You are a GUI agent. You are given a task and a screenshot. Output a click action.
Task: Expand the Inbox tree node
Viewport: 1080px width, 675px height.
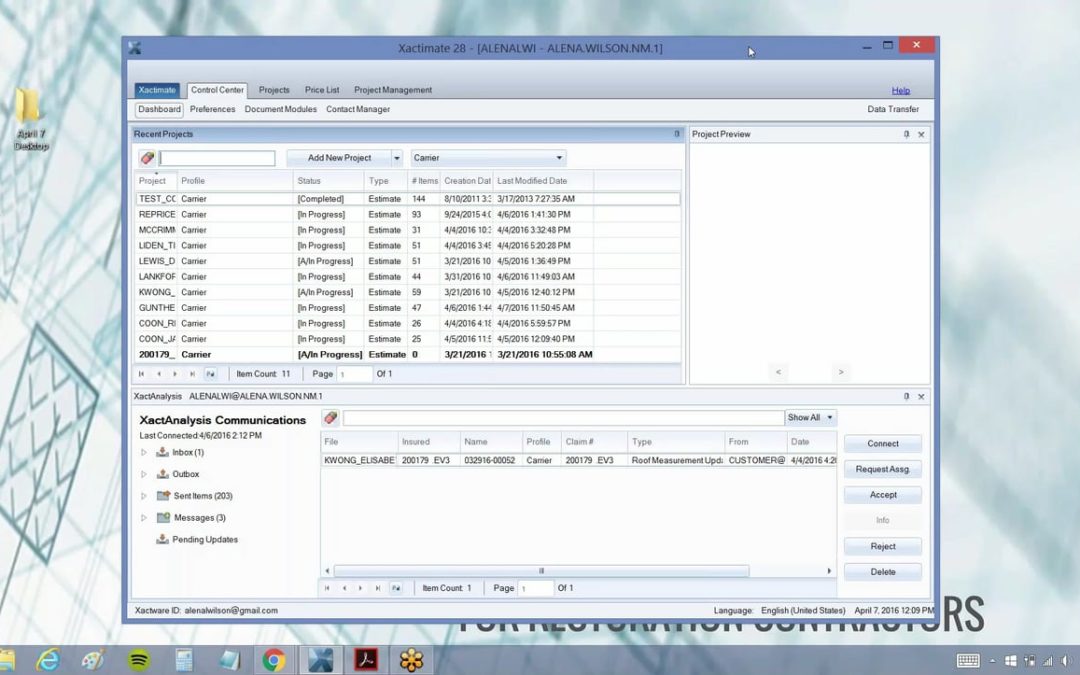click(x=144, y=453)
